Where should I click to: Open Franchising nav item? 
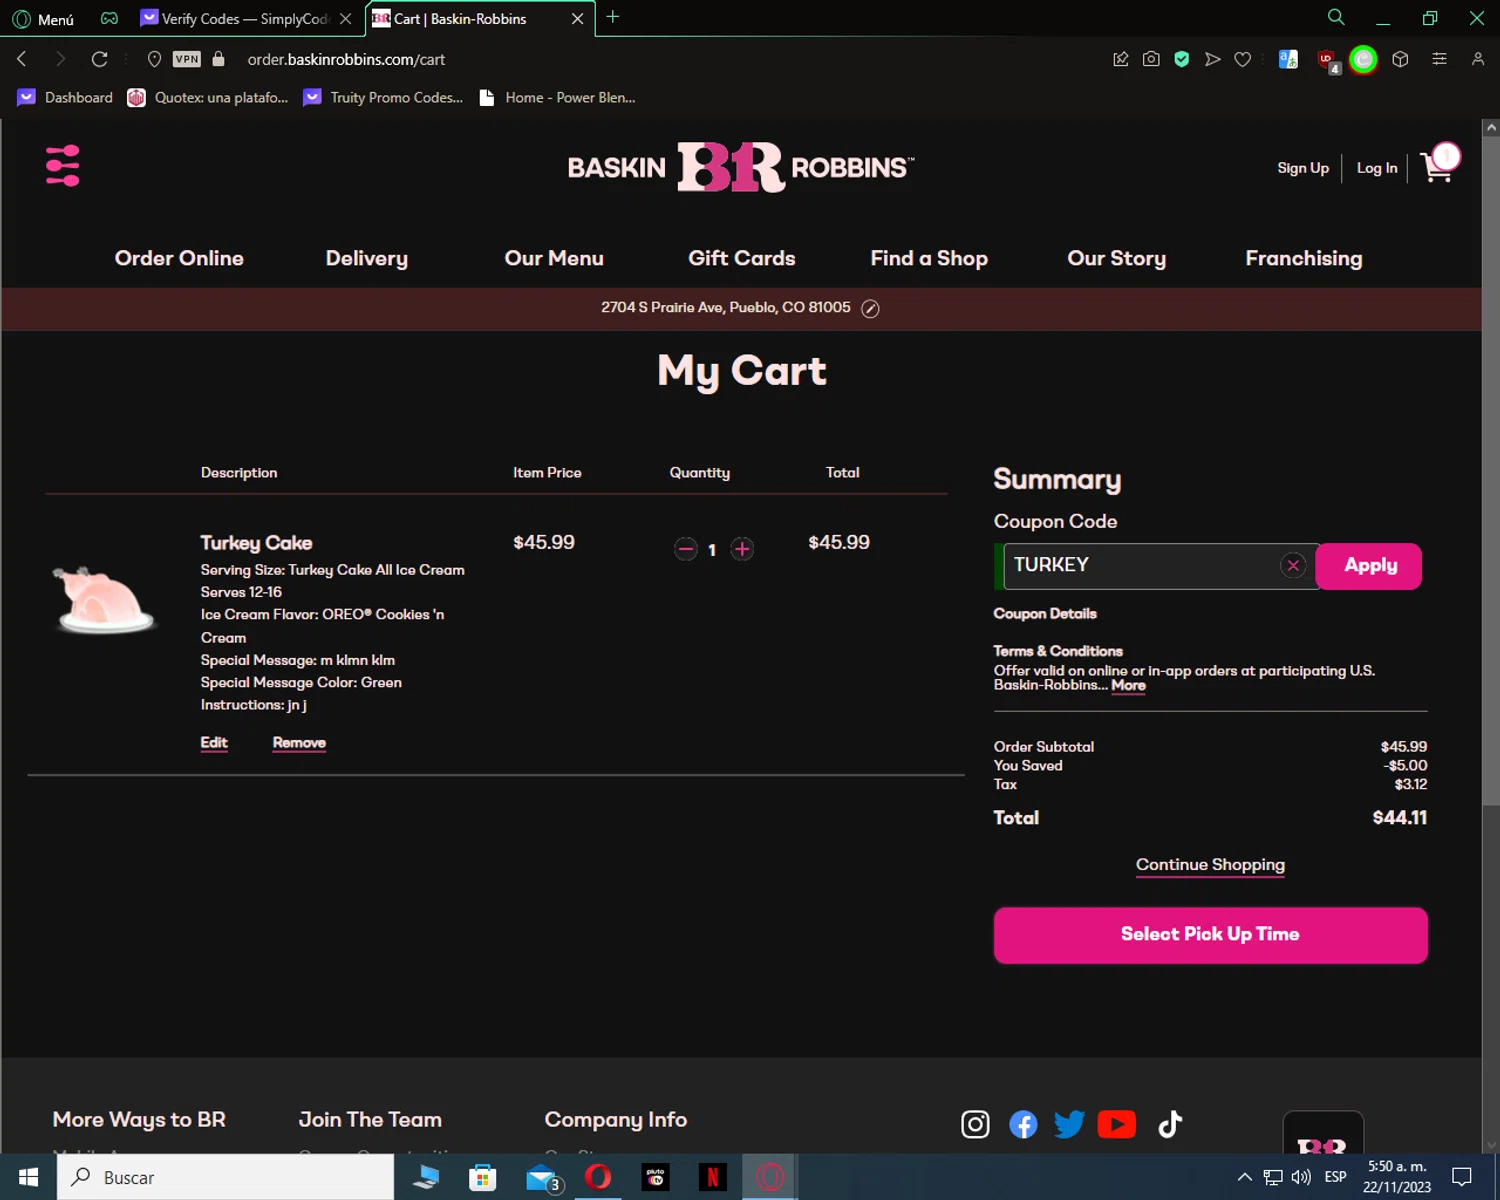[1304, 258]
